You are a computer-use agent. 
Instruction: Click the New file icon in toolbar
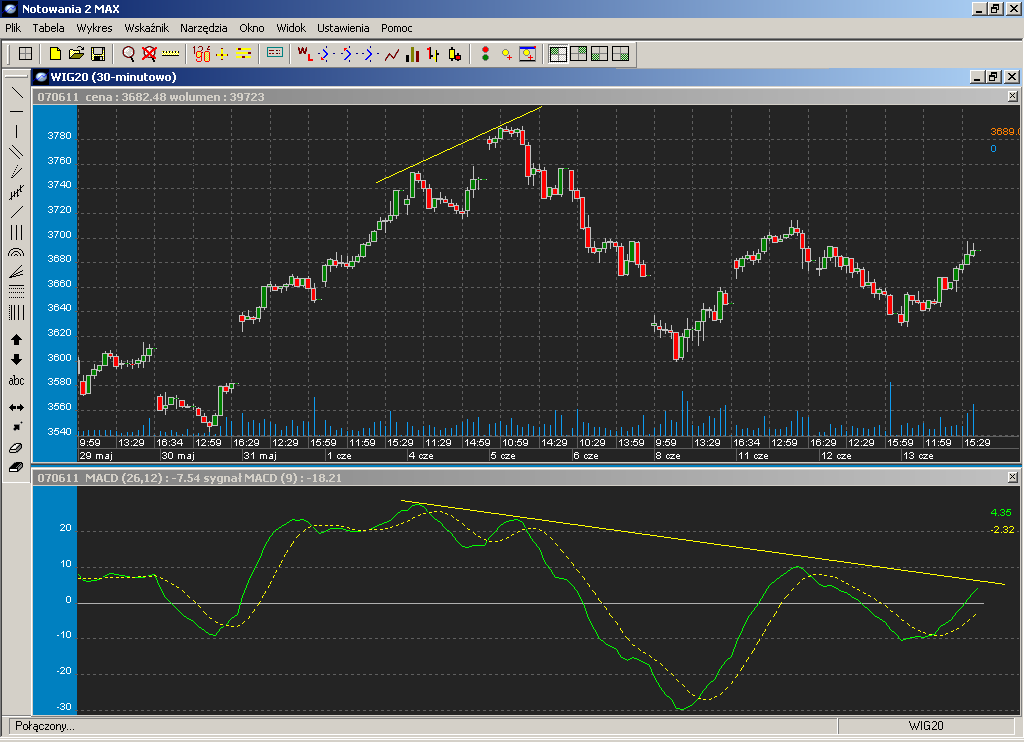(x=56, y=54)
